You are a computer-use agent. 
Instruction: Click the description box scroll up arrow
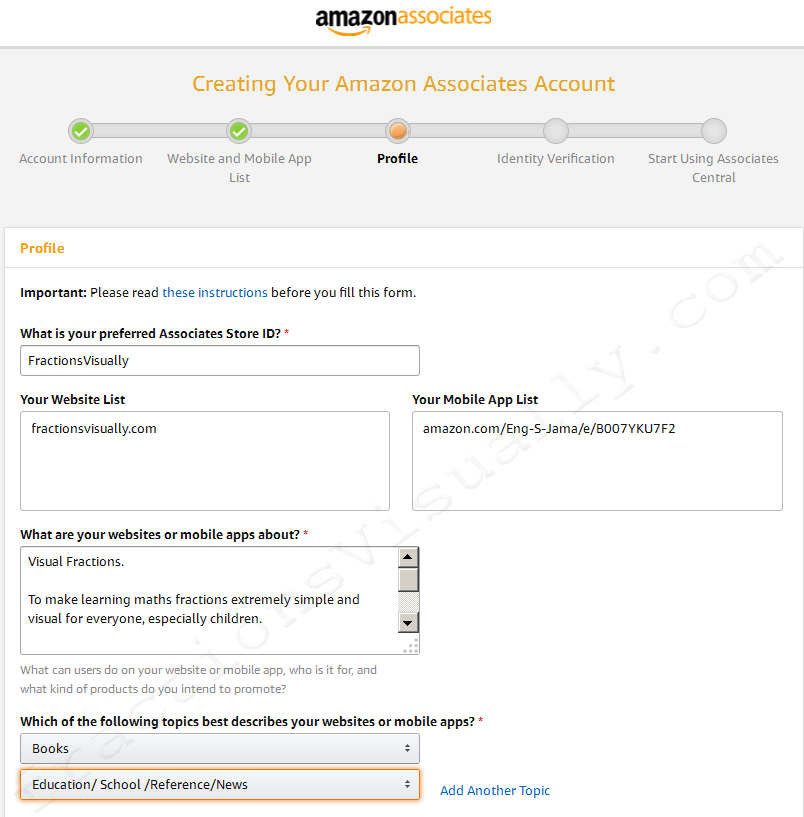click(408, 558)
